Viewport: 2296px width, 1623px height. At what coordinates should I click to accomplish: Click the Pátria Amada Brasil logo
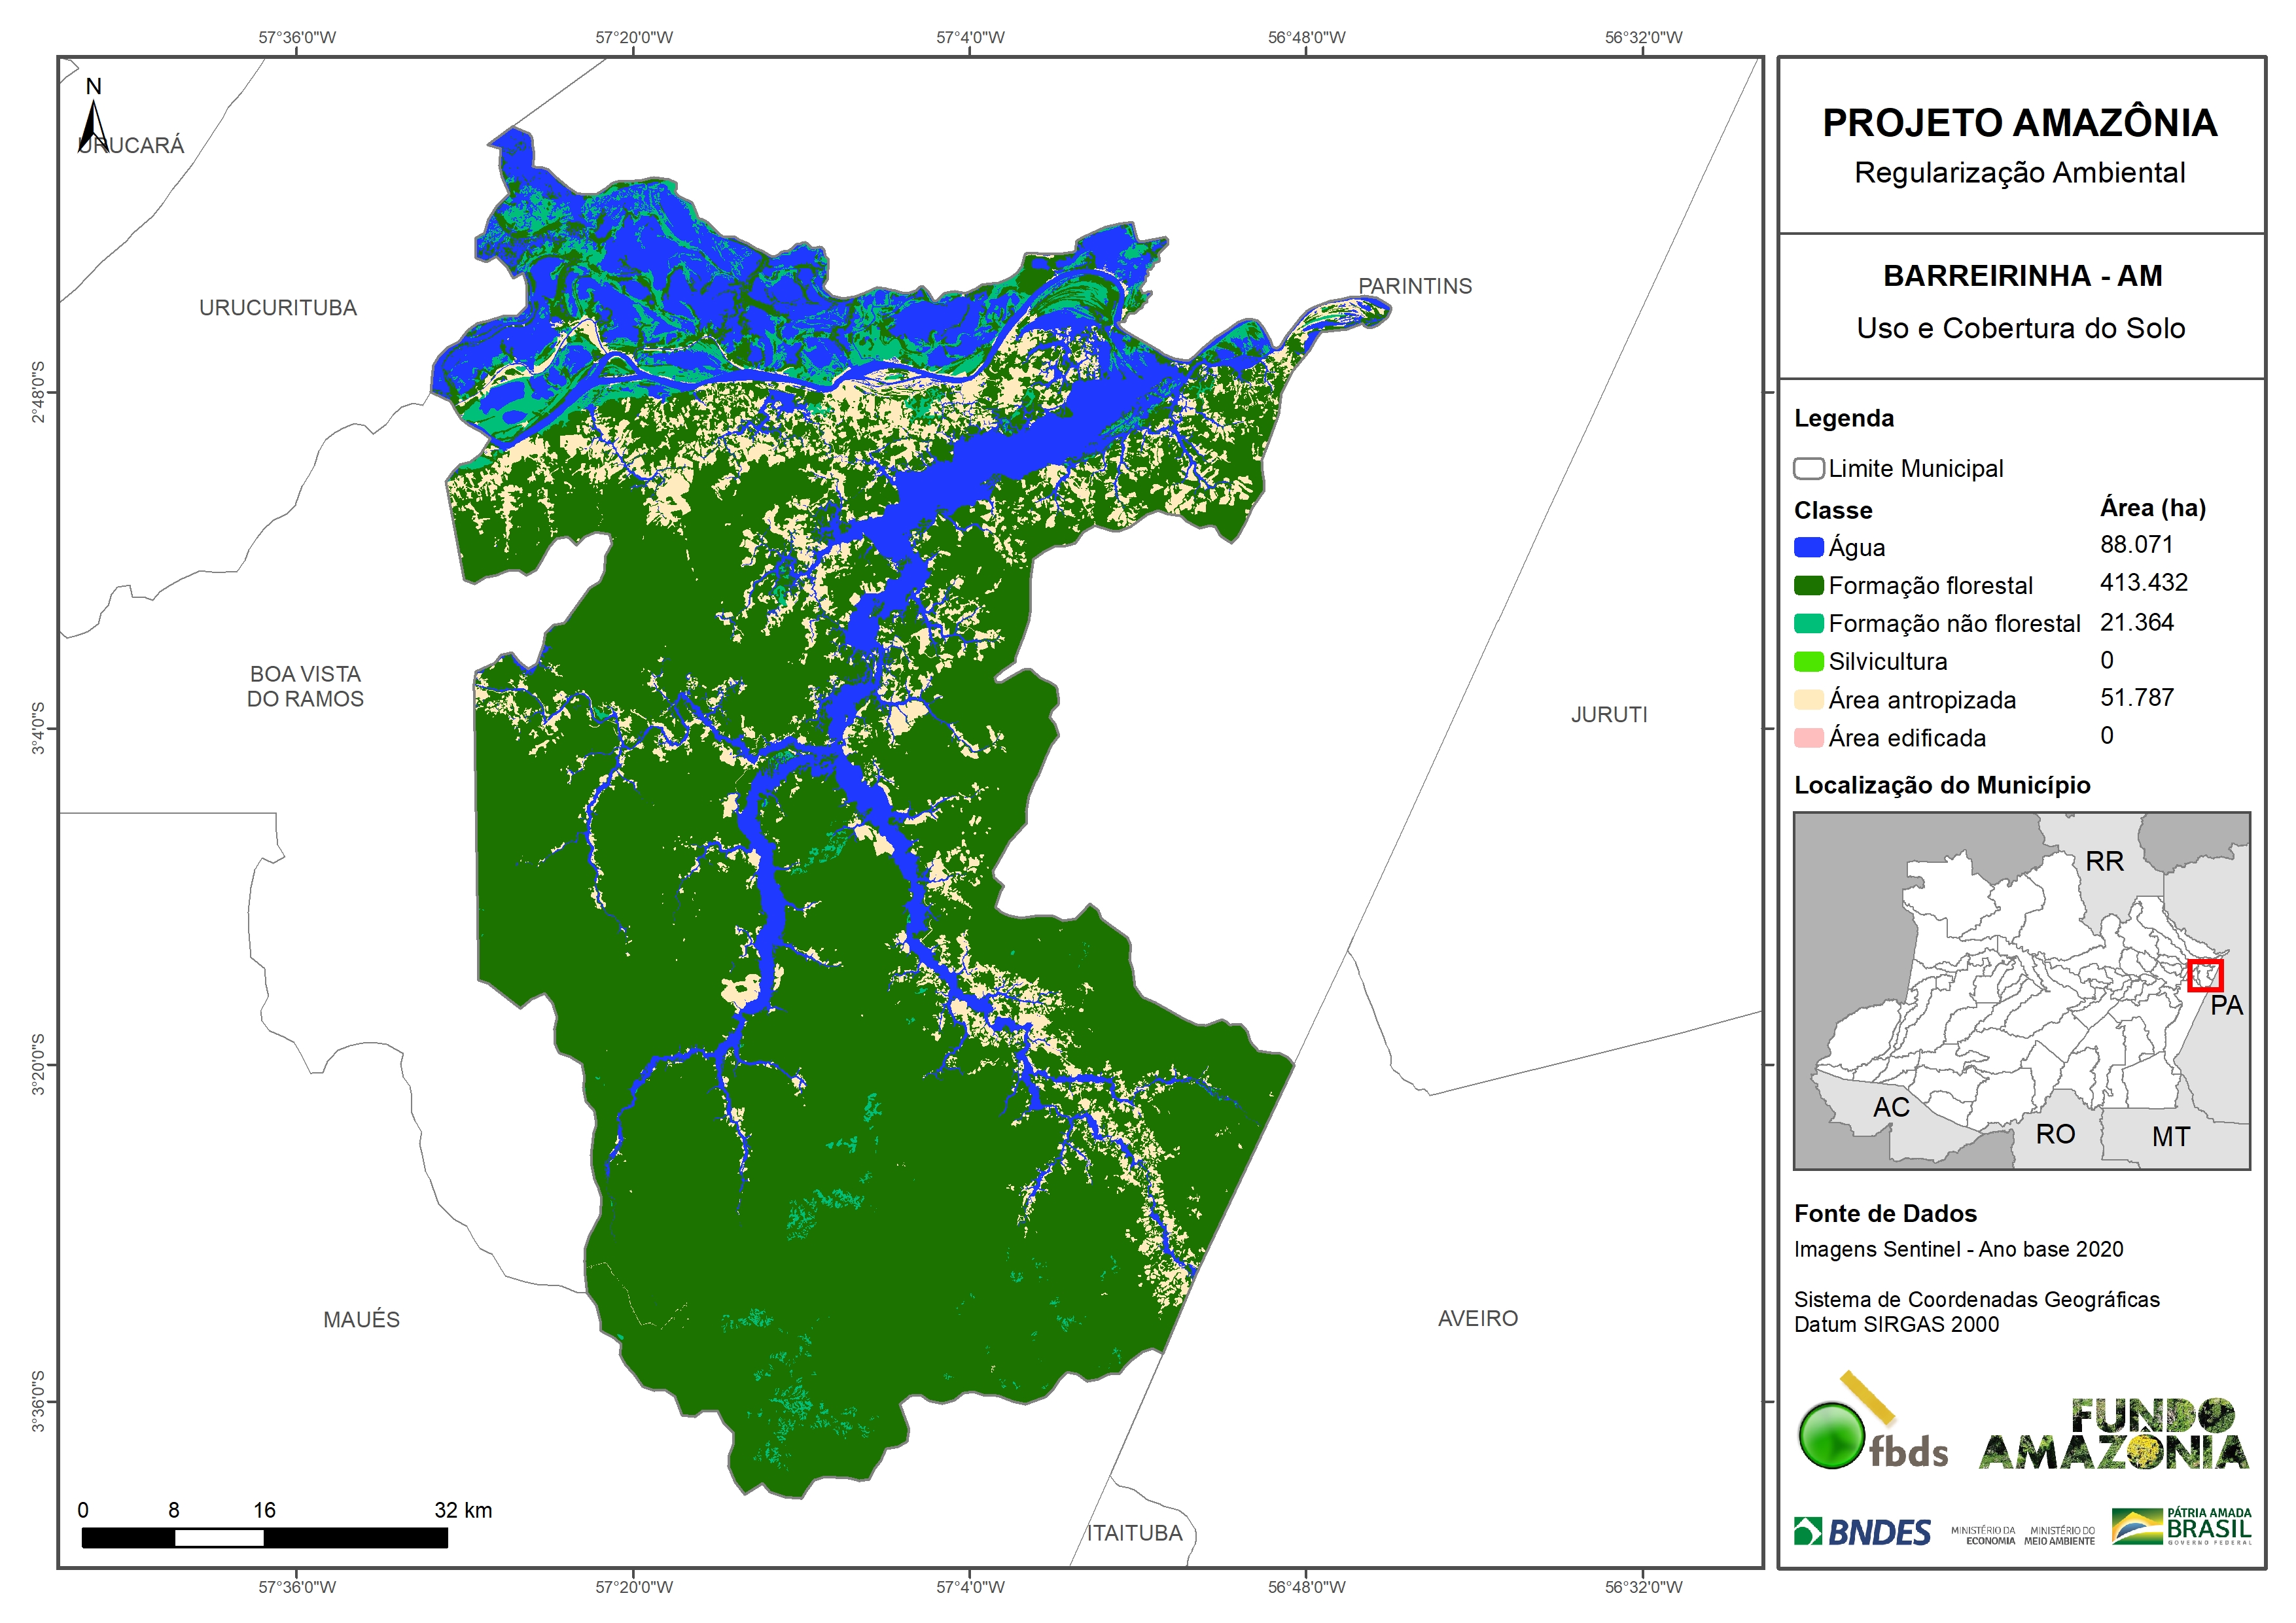[2182, 1527]
